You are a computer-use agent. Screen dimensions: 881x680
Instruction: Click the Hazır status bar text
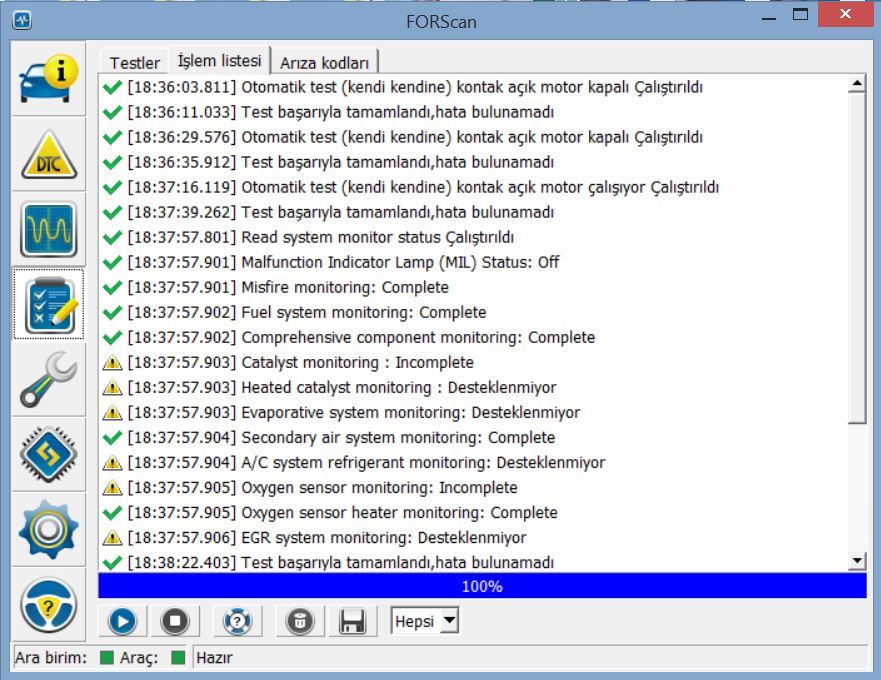[x=214, y=658]
